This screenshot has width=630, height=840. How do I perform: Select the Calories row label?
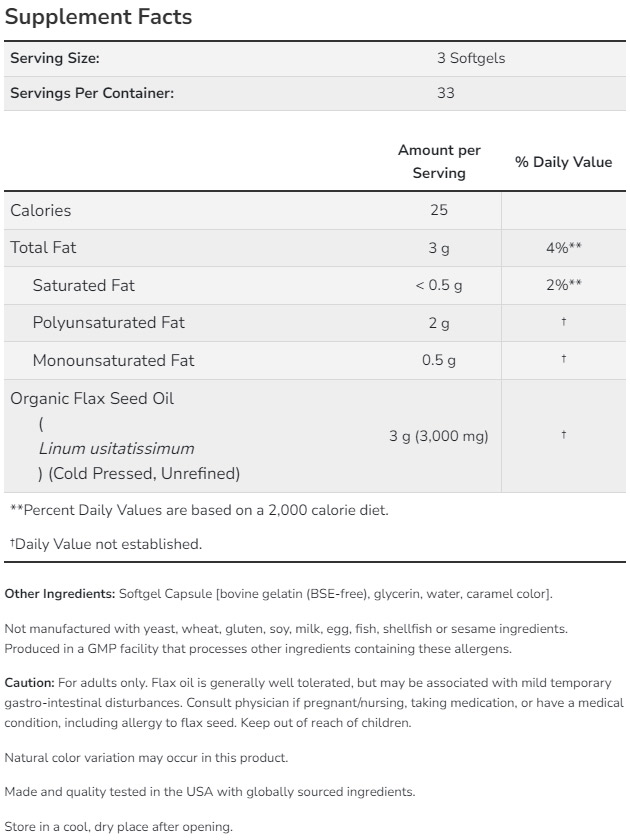pyautogui.click(x=41, y=210)
